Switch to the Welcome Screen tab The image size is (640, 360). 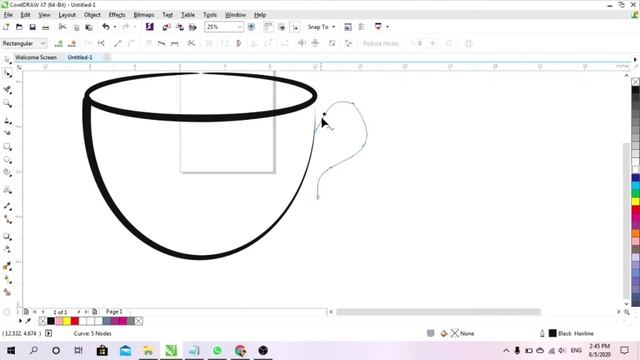[x=36, y=58]
